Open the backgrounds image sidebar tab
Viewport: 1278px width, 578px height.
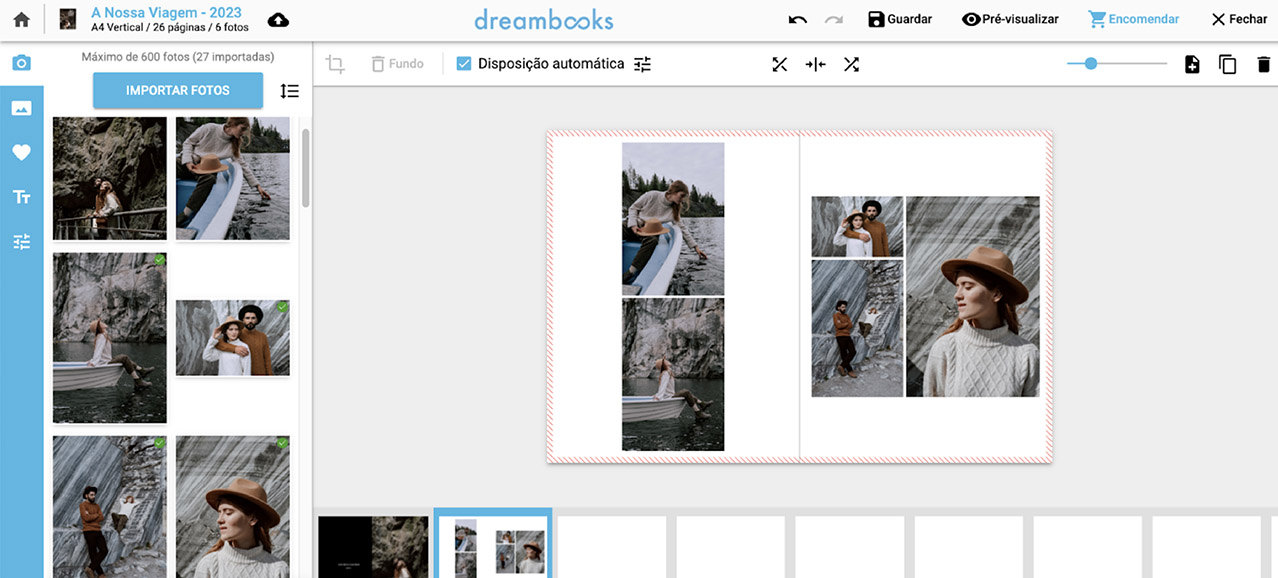(21, 108)
